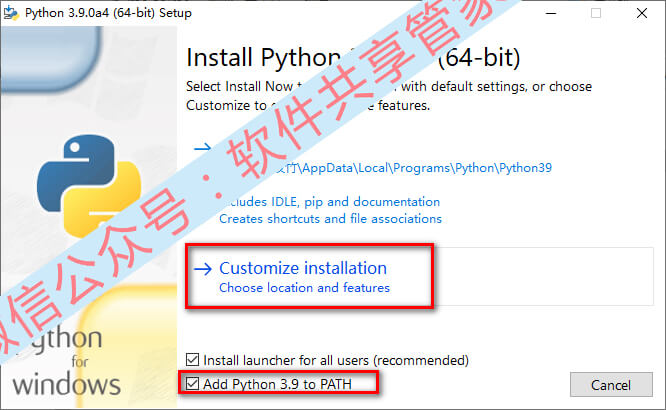The image size is (666, 410).
Task: Uncheck Install launcher for all users
Action: 192,360
